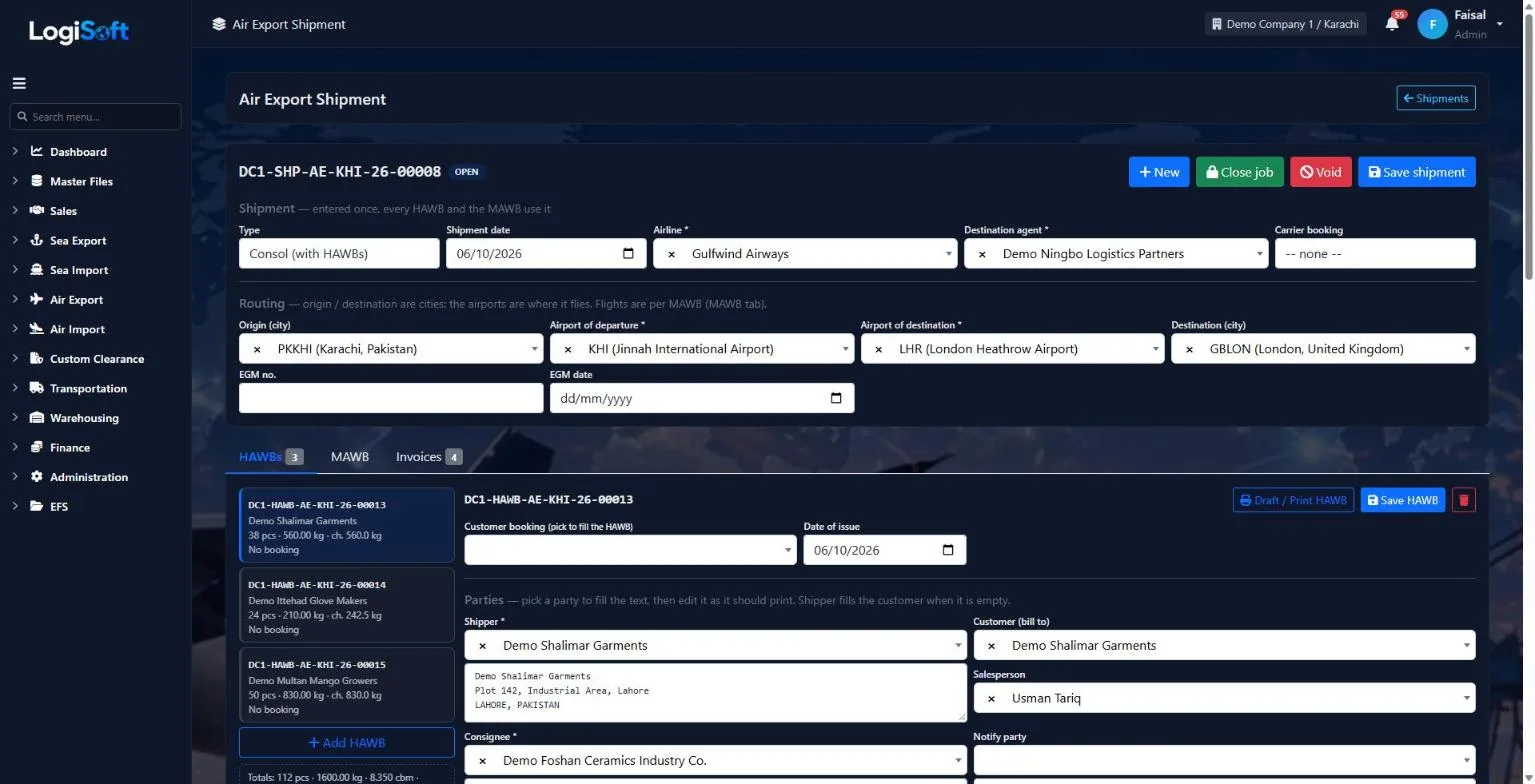
Task: Click the LogiSoft logo
Action: tap(79, 31)
